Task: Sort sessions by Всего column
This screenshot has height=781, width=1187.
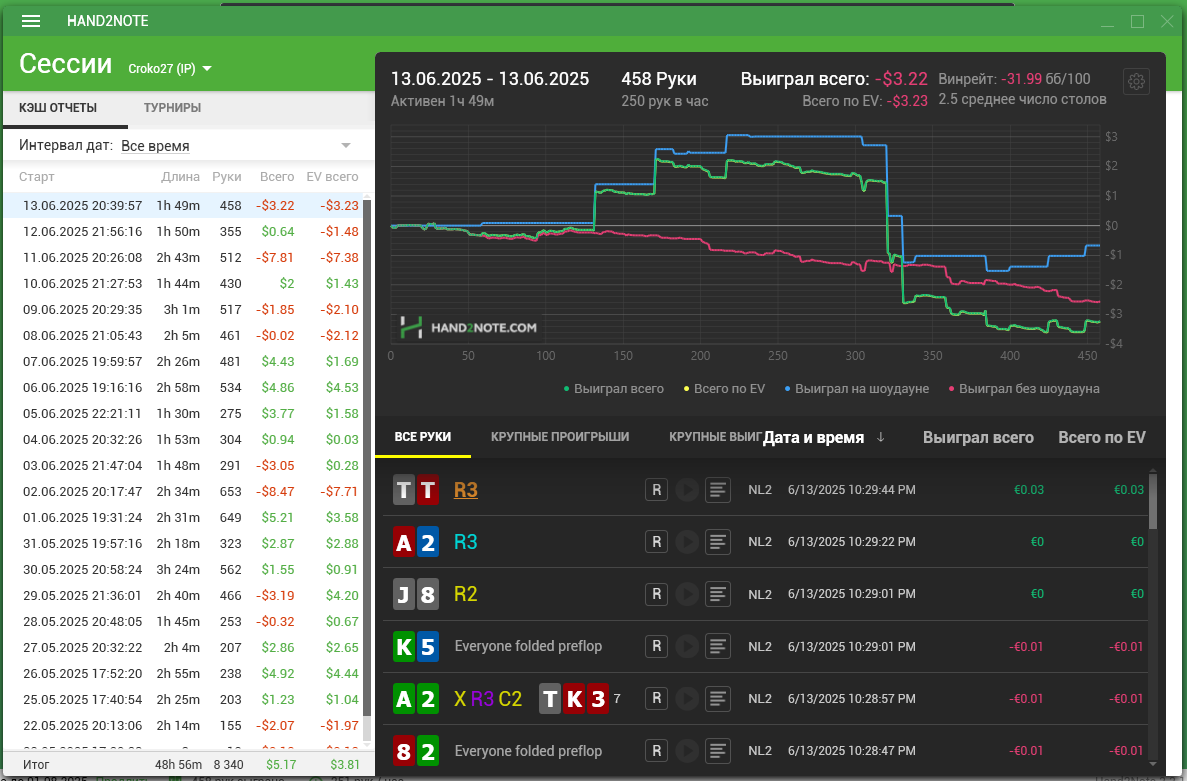Action: [x=277, y=176]
